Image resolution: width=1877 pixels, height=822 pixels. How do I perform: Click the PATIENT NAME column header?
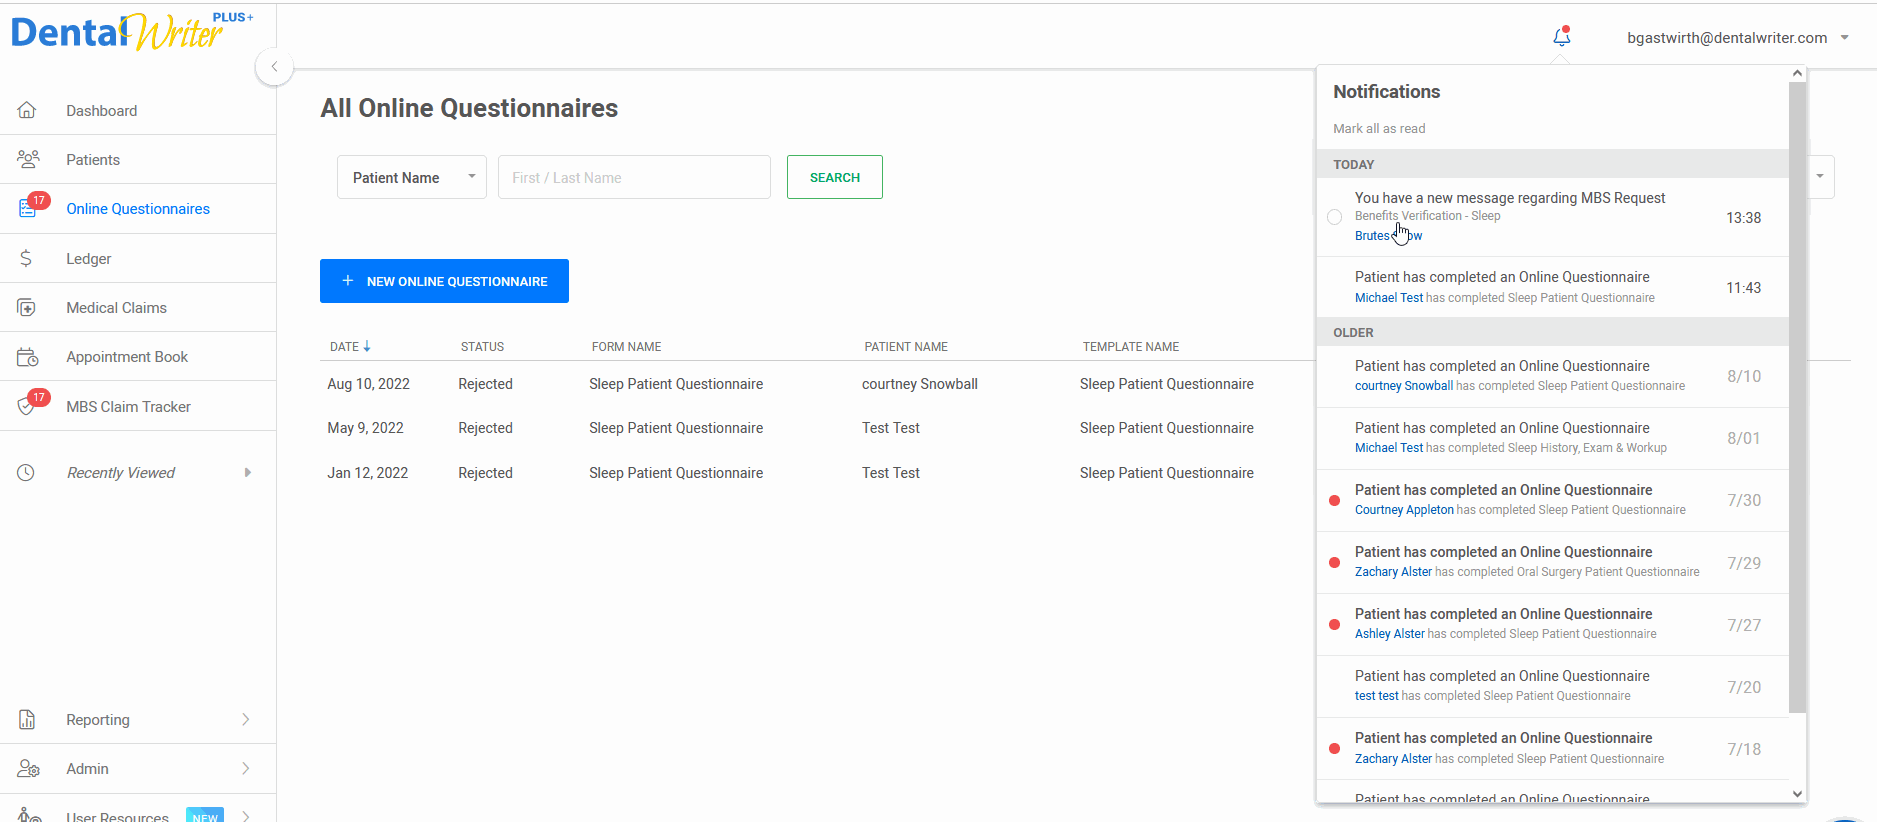tap(906, 347)
